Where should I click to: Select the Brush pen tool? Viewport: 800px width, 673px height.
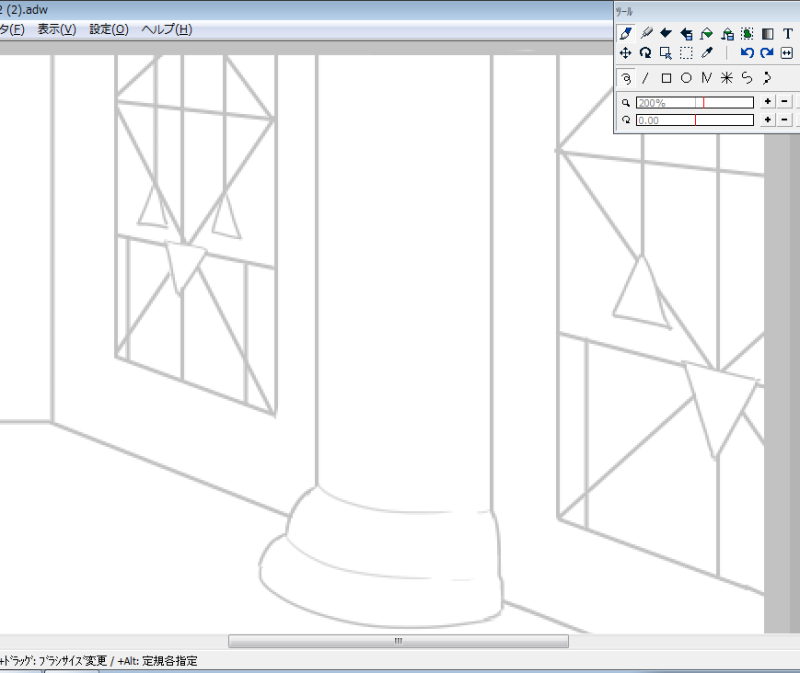tap(626, 34)
